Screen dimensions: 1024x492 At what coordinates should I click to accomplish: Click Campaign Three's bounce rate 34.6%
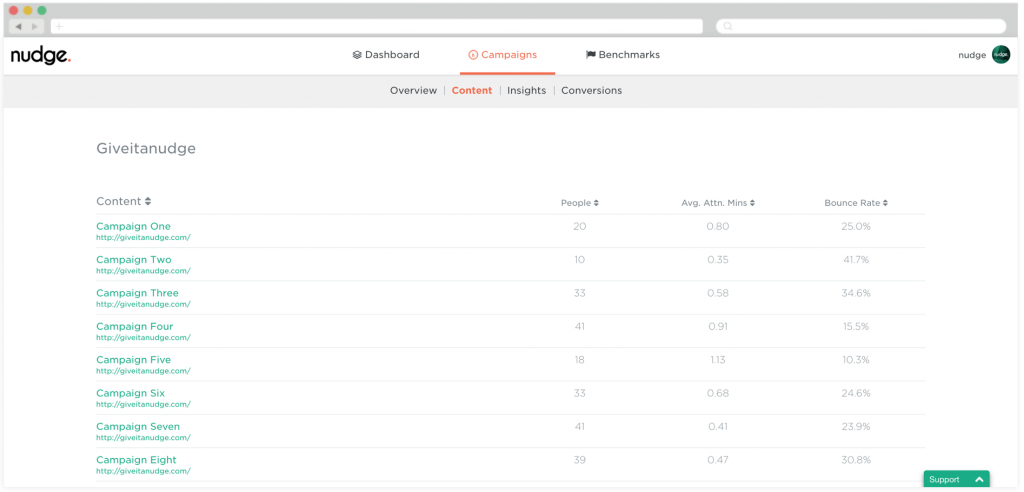856,293
